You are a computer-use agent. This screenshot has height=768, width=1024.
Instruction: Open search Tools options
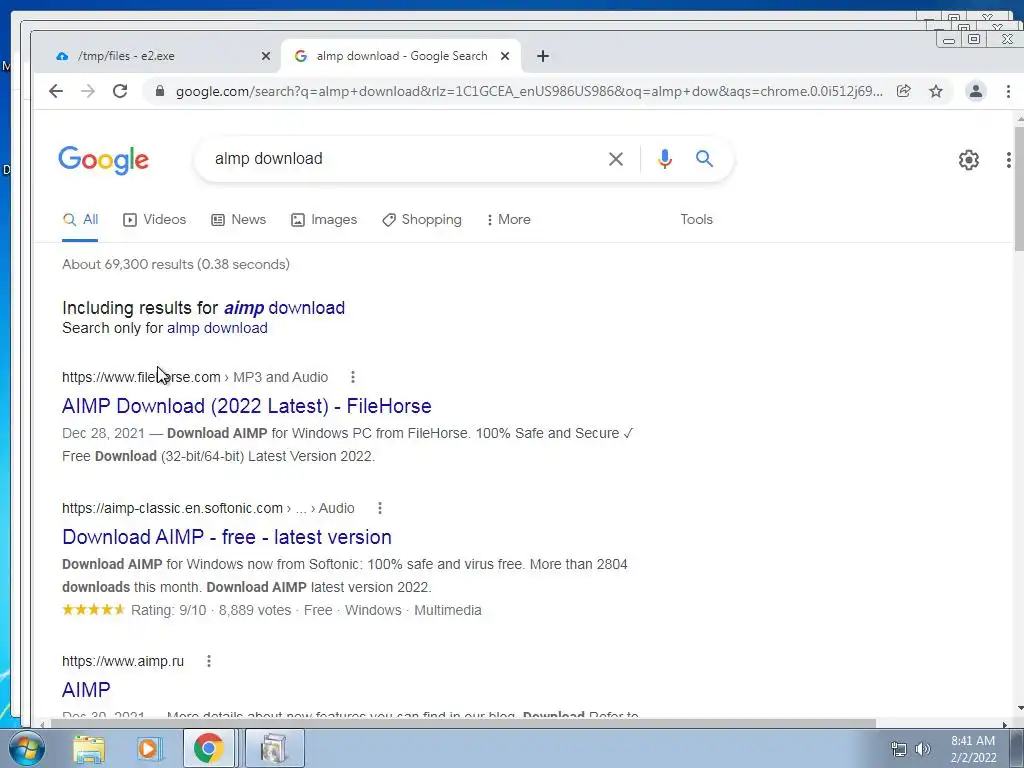click(696, 220)
